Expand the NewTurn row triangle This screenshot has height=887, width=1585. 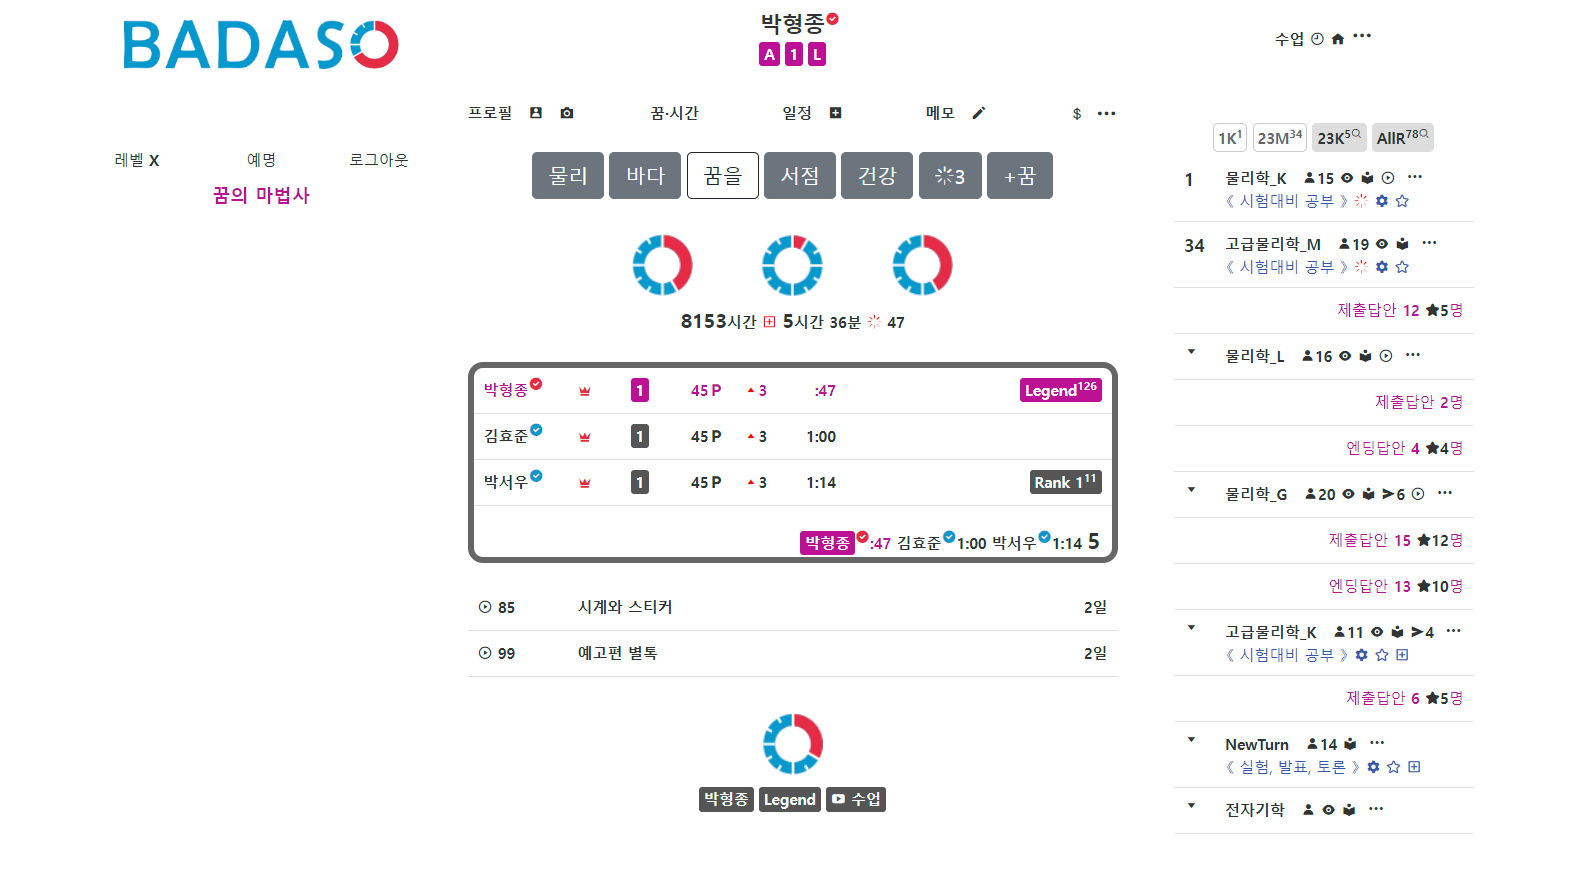coord(1191,740)
